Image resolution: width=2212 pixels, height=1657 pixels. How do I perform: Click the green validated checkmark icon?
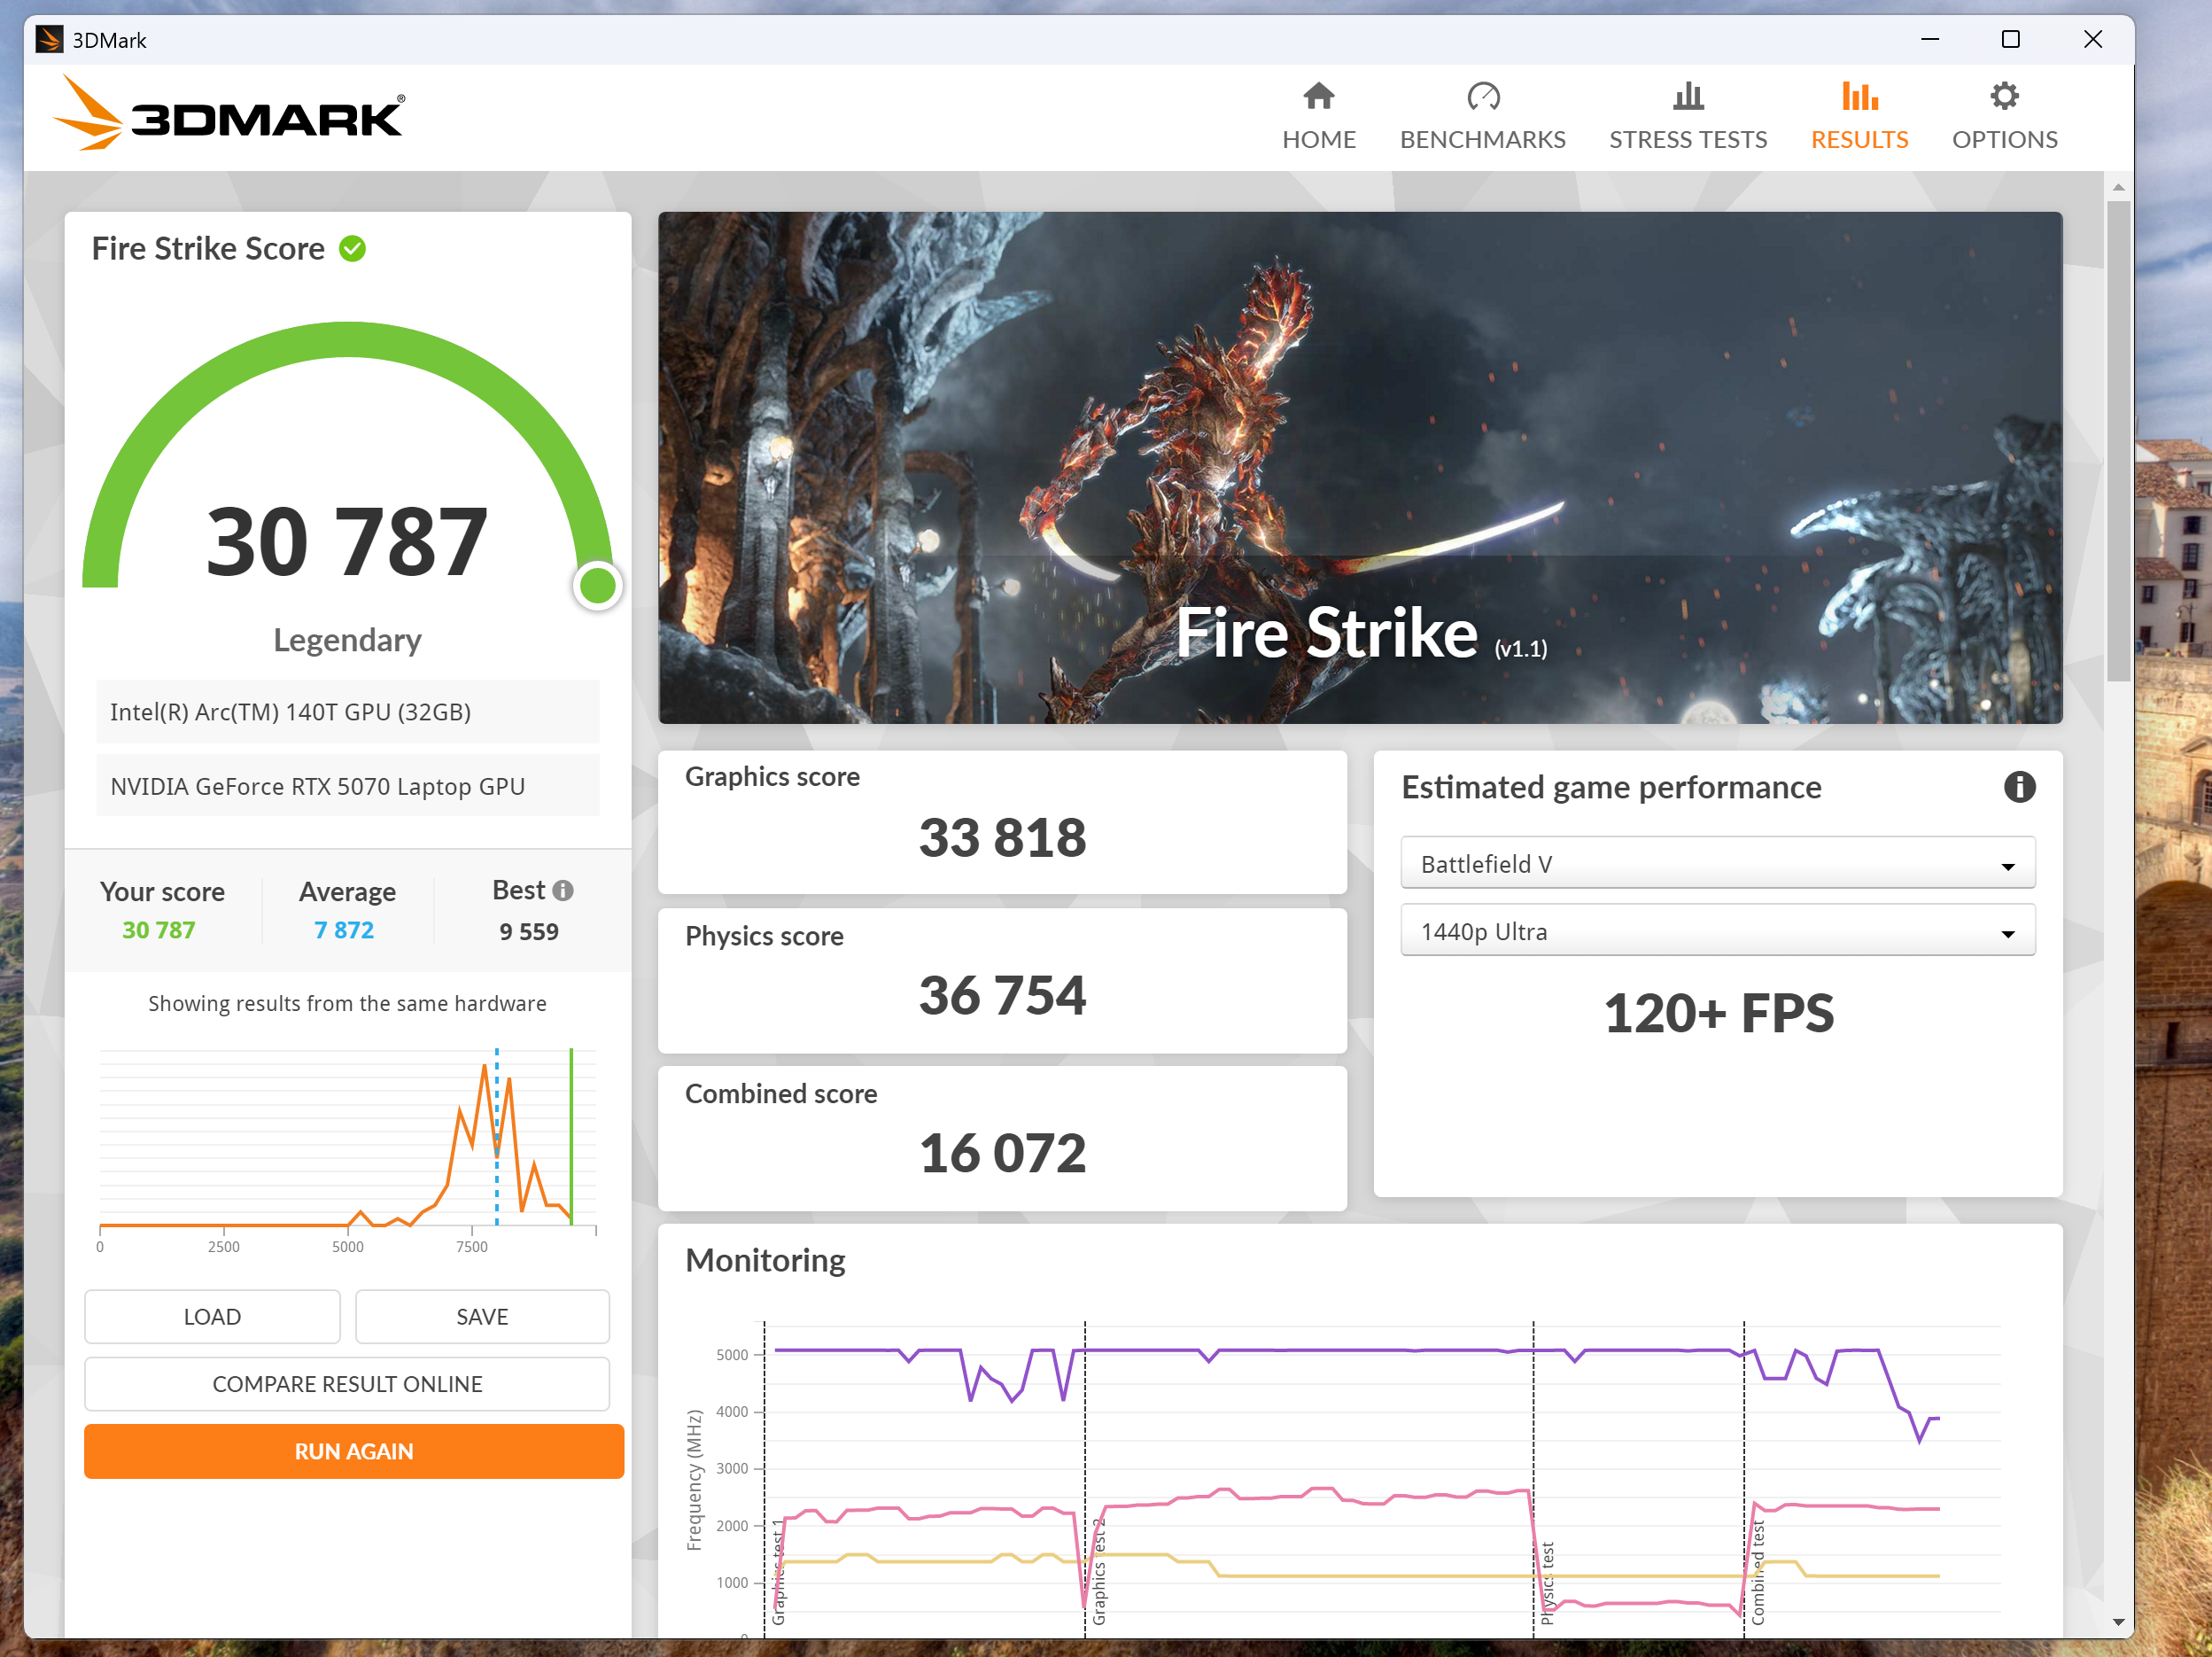[352, 248]
